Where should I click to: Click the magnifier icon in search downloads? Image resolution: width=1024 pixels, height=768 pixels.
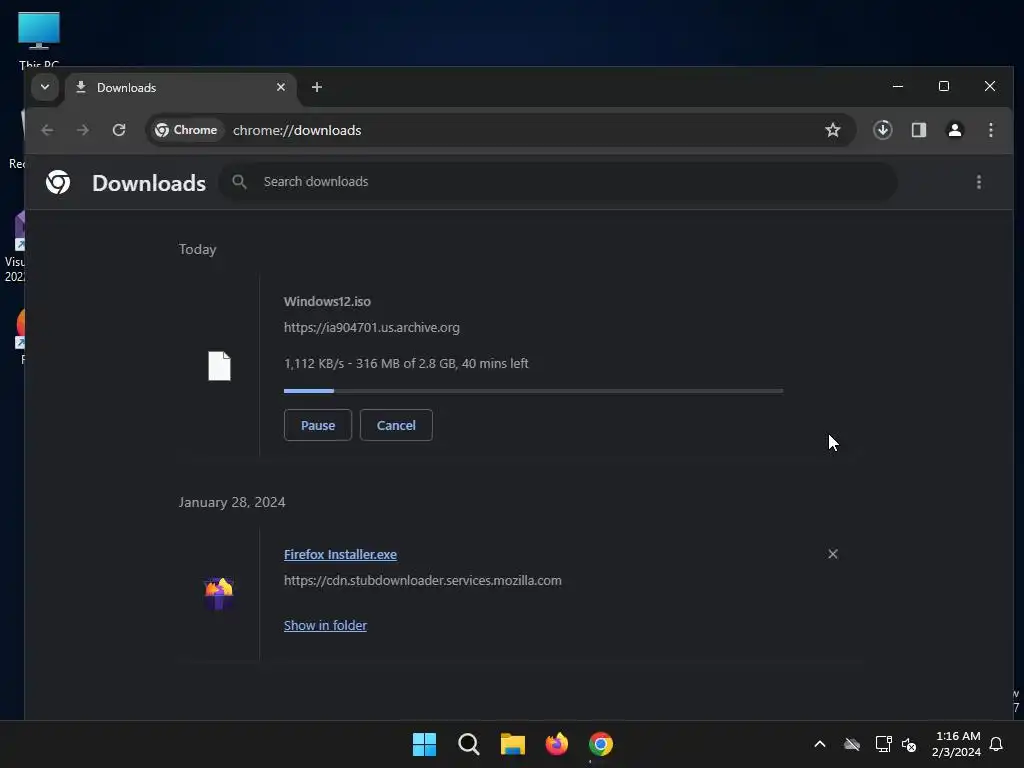(x=240, y=182)
